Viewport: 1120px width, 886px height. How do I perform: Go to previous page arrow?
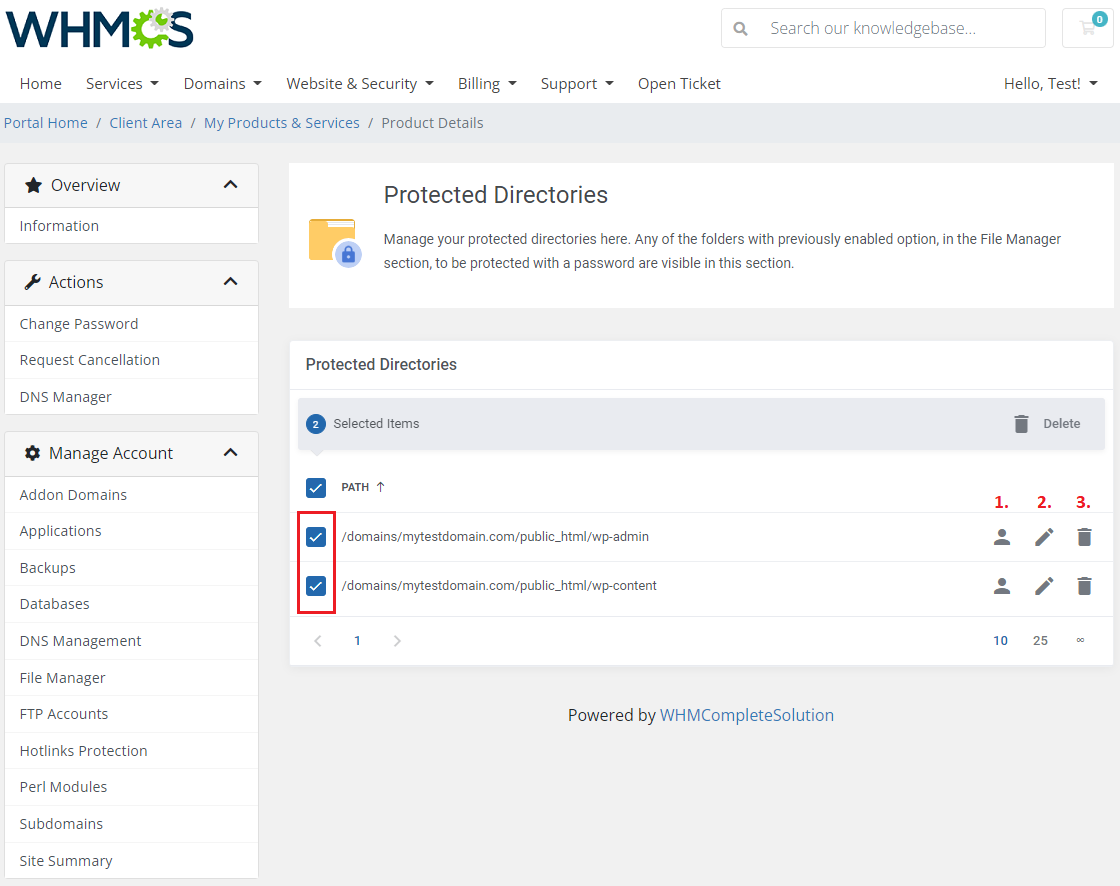tap(318, 640)
